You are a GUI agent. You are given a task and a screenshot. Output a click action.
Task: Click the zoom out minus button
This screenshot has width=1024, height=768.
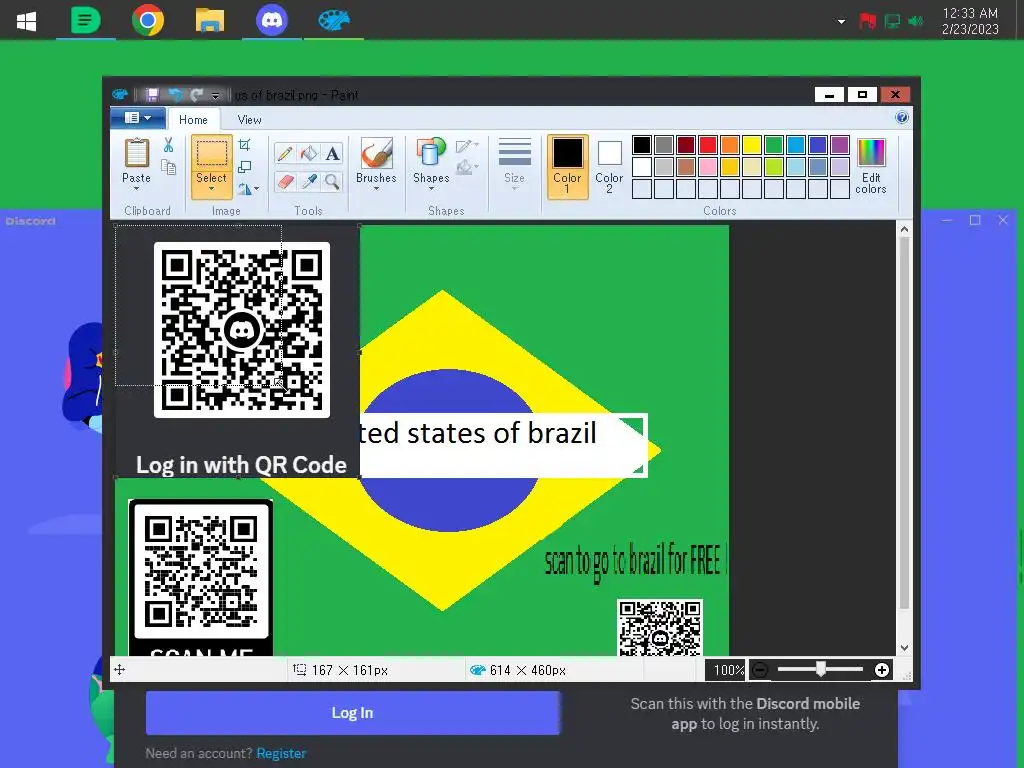point(760,670)
